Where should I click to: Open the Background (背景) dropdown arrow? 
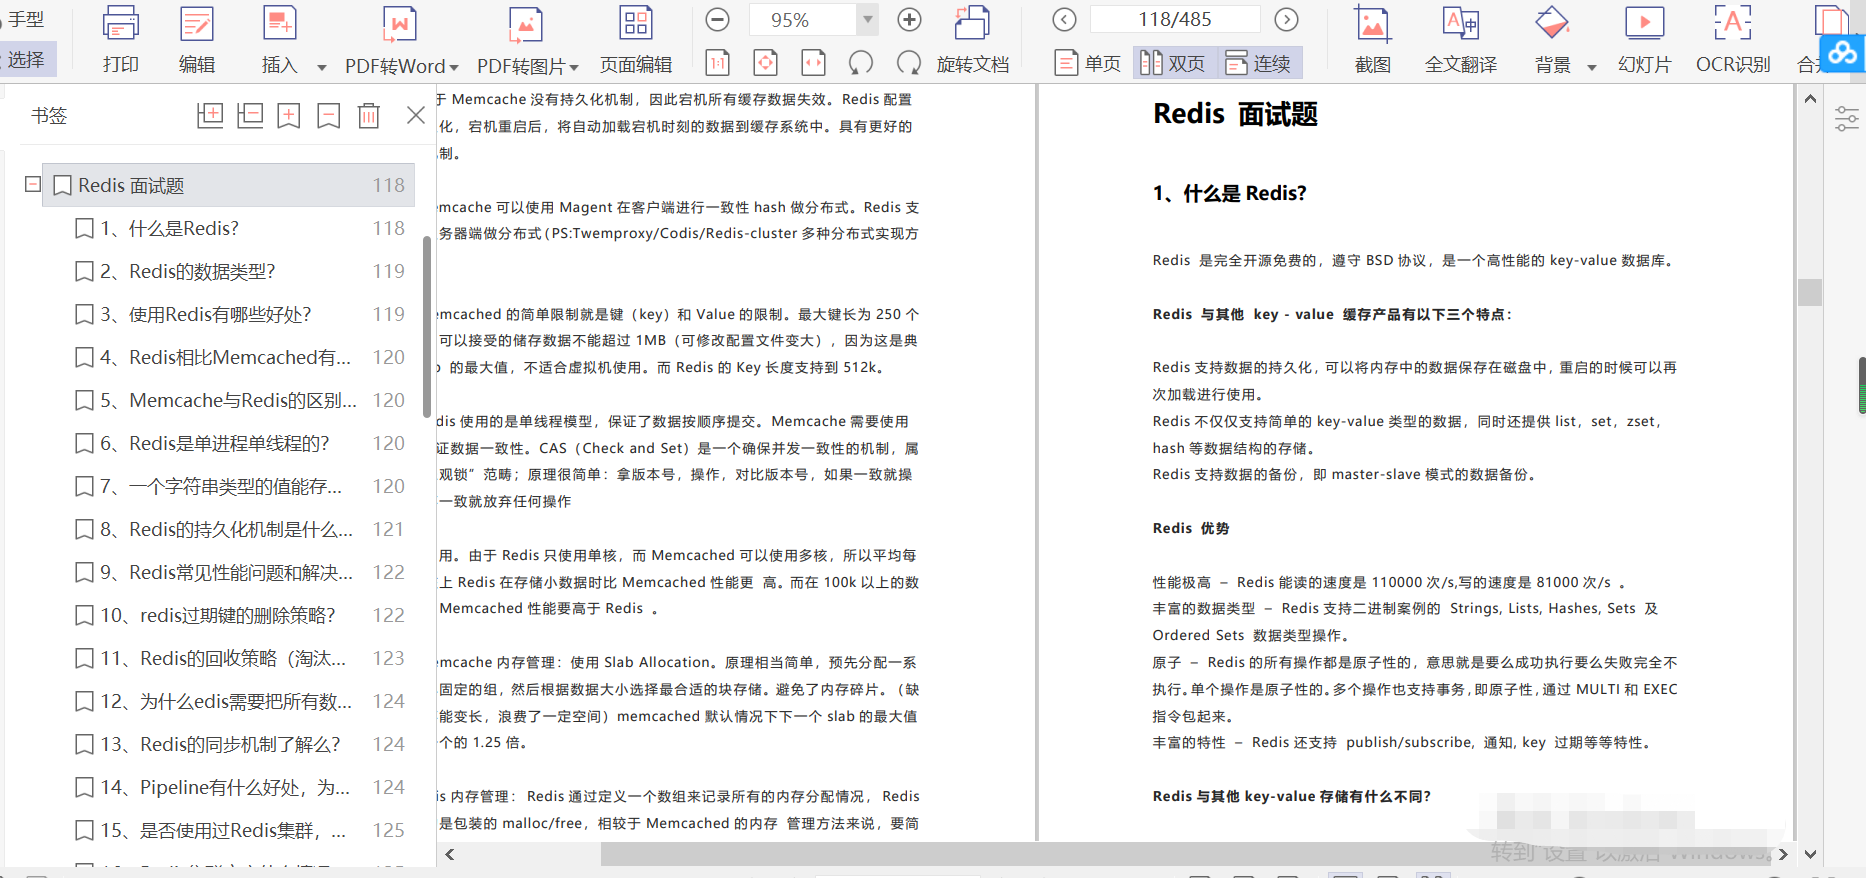pos(1592,68)
